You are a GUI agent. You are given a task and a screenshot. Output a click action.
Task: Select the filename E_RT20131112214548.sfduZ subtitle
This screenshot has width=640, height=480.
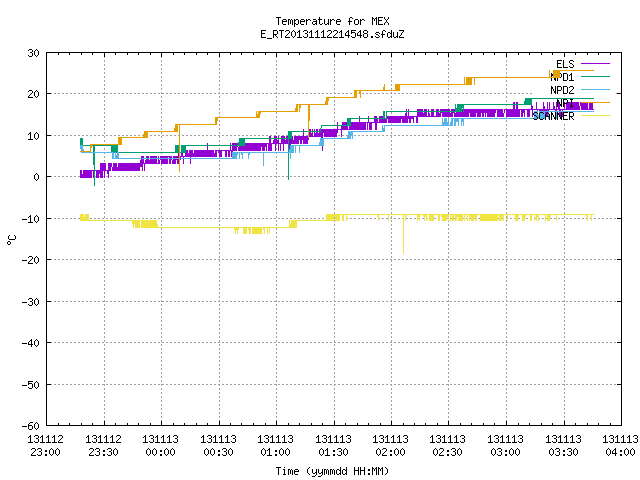pos(332,34)
